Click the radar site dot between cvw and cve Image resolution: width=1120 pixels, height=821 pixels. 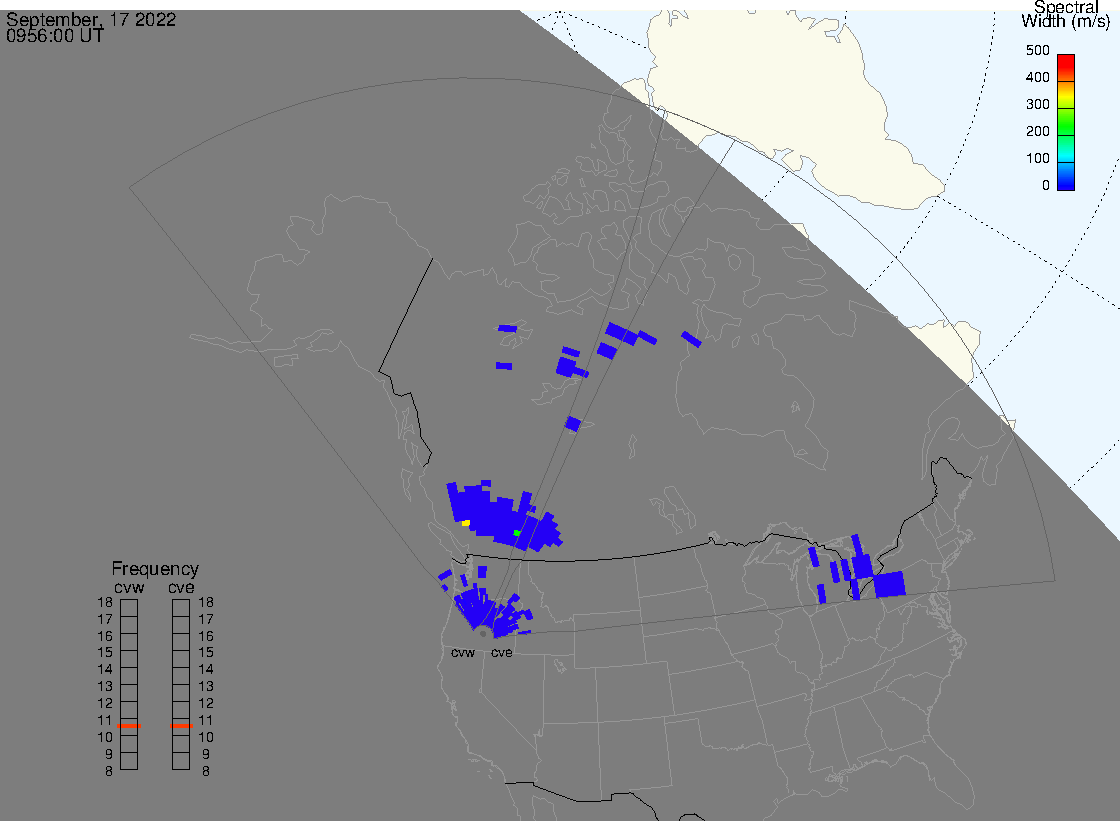[483, 634]
